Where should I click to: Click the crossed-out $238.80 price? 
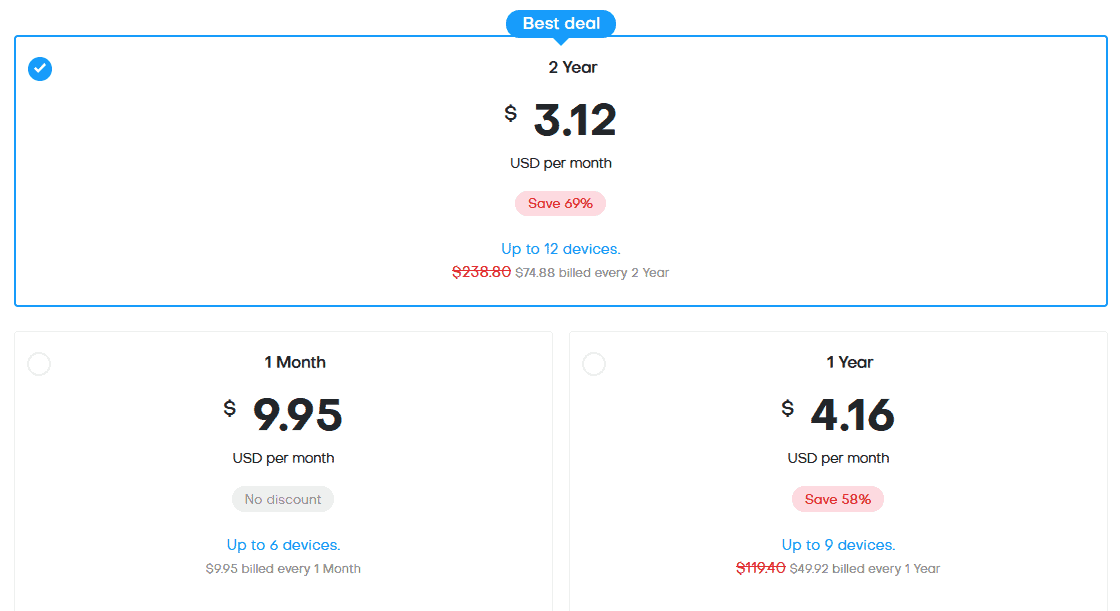pyautogui.click(x=481, y=272)
